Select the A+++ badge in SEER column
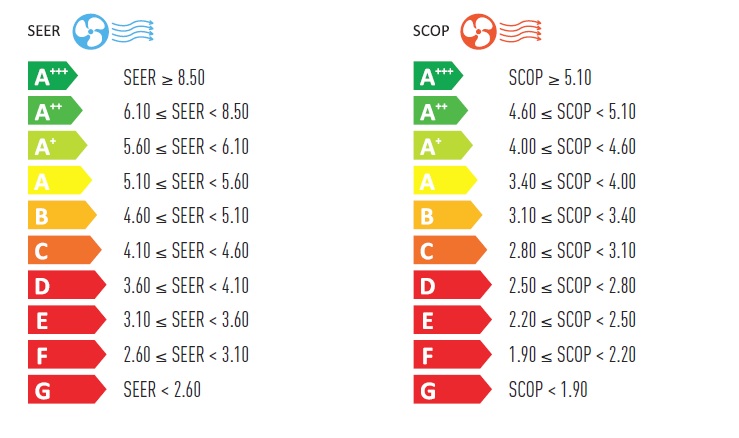This screenshot has width=739, height=438. (52, 77)
